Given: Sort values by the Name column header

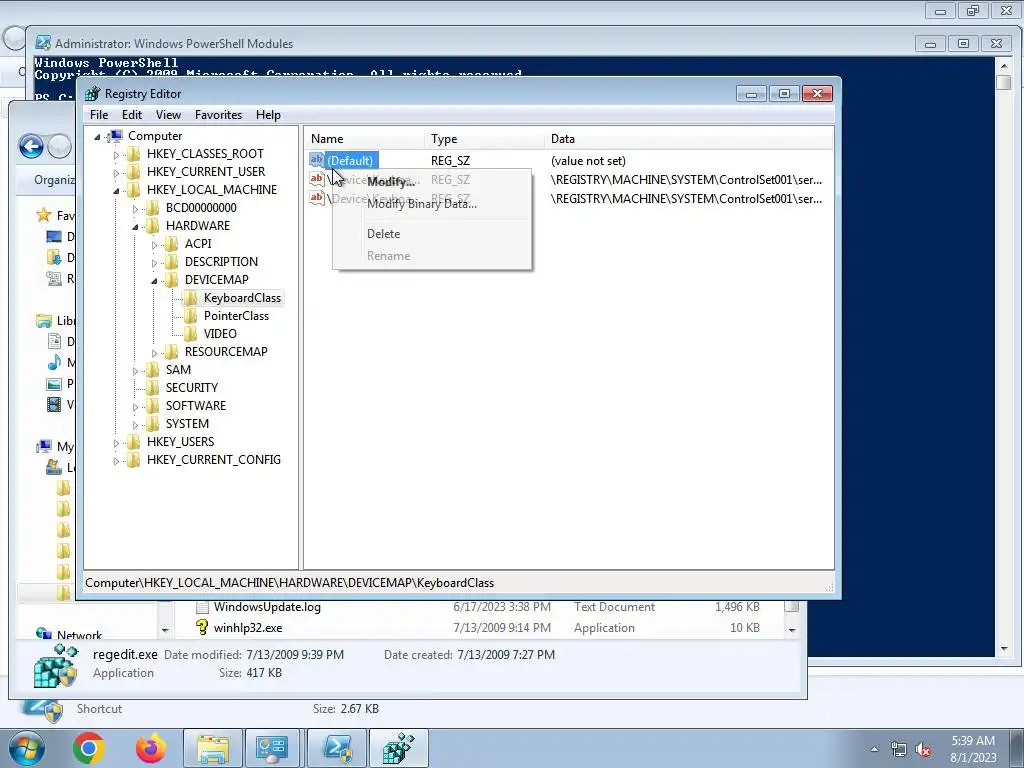Looking at the screenshot, I should pyautogui.click(x=366, y=139).
